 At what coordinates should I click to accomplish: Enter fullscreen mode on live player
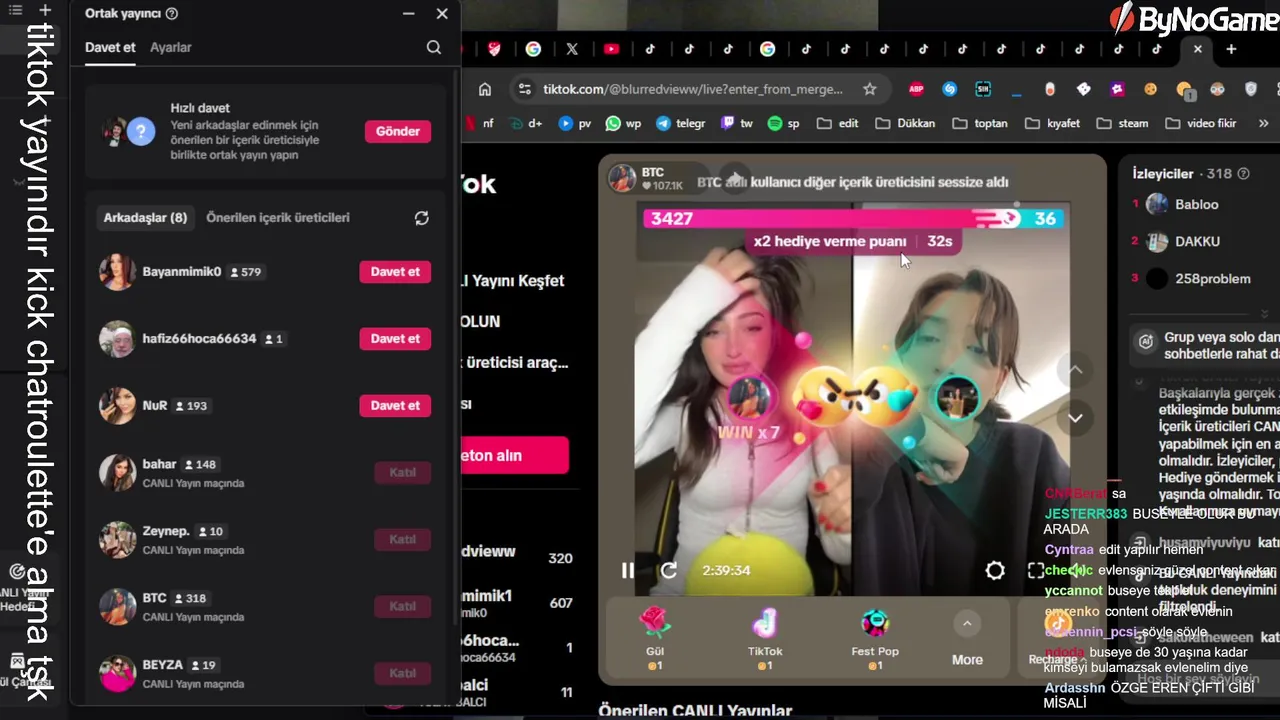click(1035, 570)
